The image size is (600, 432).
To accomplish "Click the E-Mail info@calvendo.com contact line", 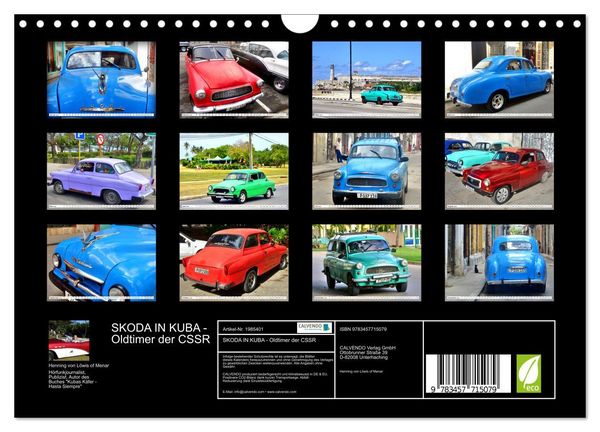I will [x=259, y=392].
